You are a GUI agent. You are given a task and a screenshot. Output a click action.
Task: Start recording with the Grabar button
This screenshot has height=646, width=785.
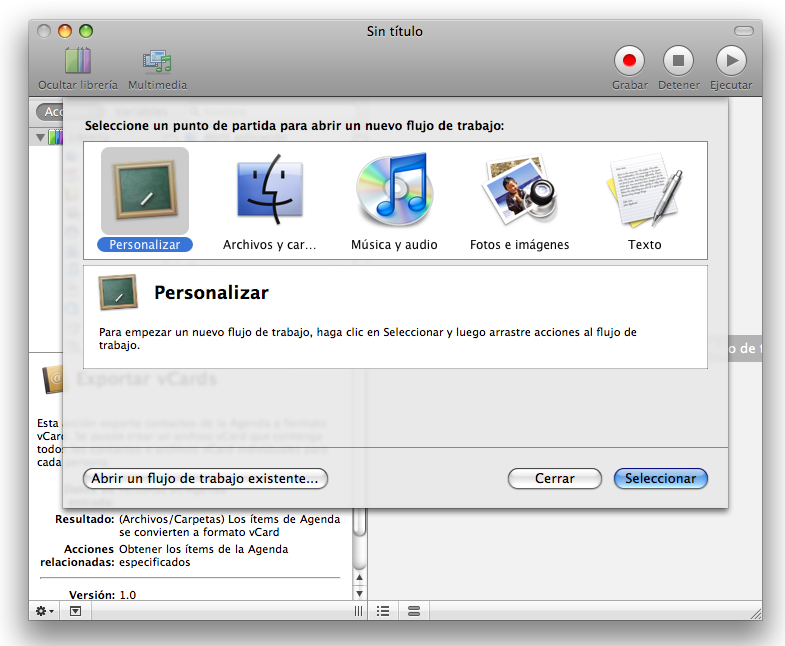[x=629, y=61]
